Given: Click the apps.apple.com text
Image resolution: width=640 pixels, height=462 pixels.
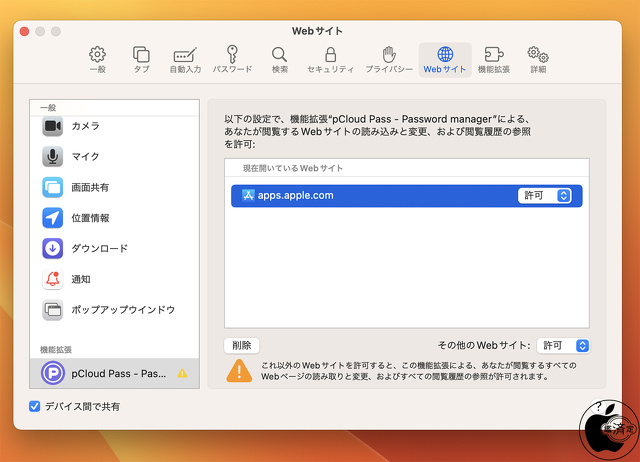Looking at the screenshot, I should click(x=296, y=195).
